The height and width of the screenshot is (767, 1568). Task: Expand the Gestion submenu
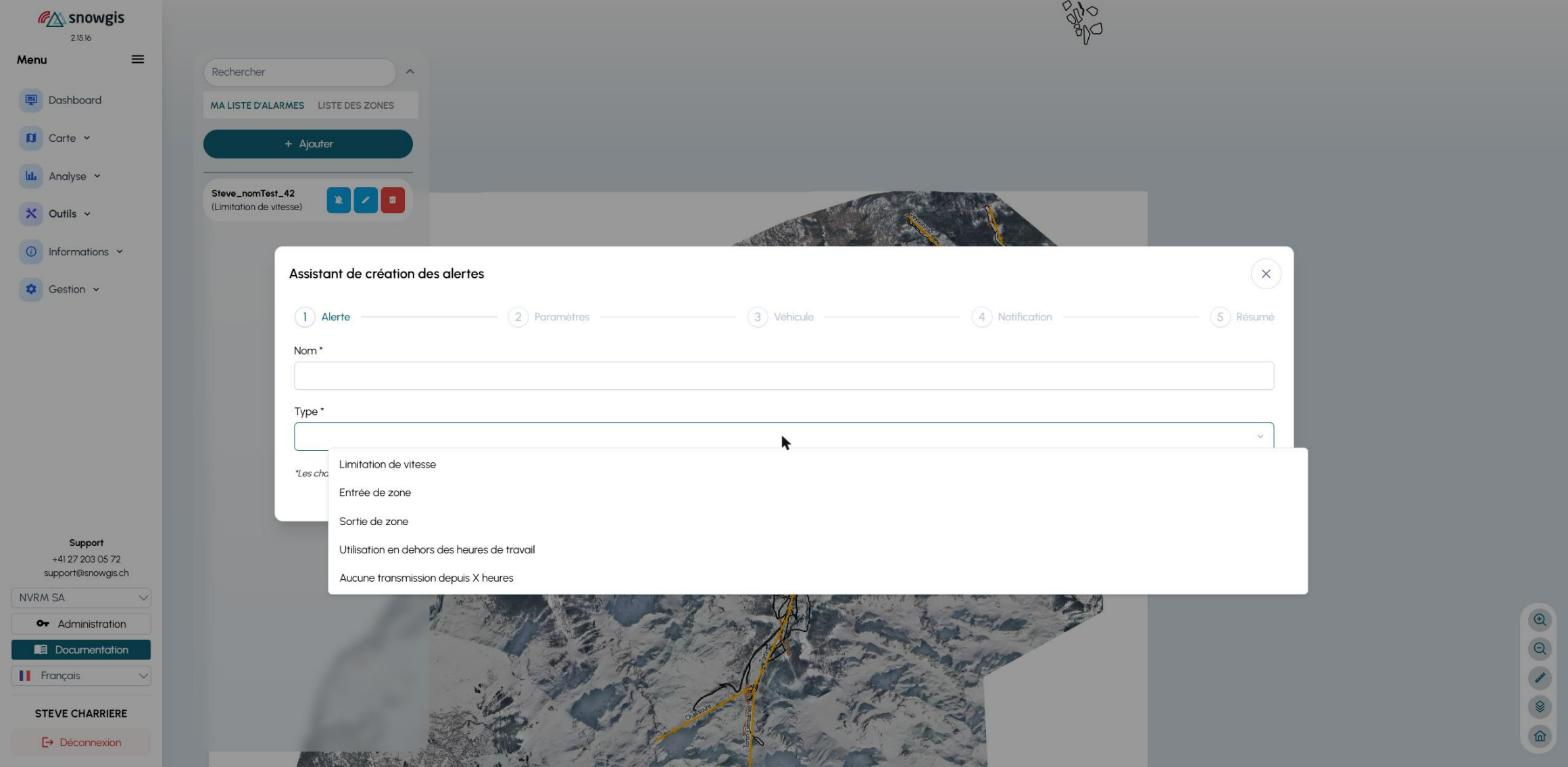[x=96, y=290]
